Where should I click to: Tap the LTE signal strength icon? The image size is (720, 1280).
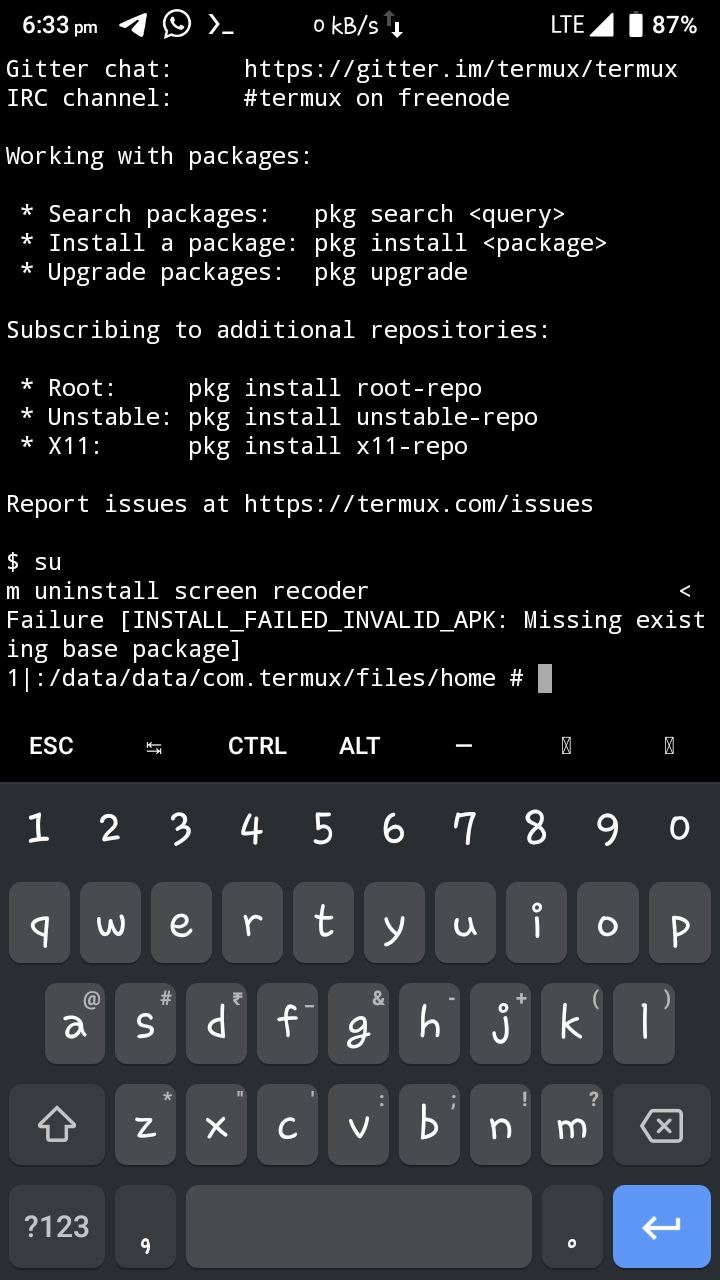602,25
